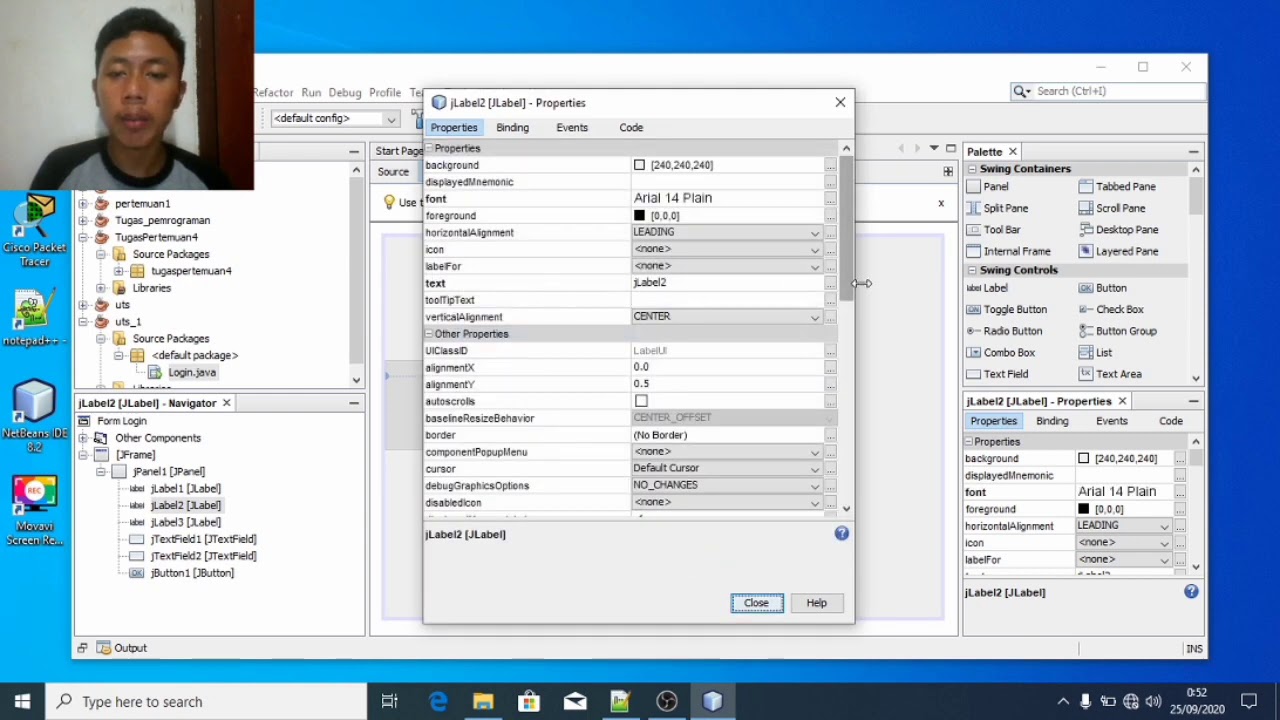This screenshot has height=720, width=1280.
Task: Switch to Code tab in dialog
Action: tap(631, 128)
